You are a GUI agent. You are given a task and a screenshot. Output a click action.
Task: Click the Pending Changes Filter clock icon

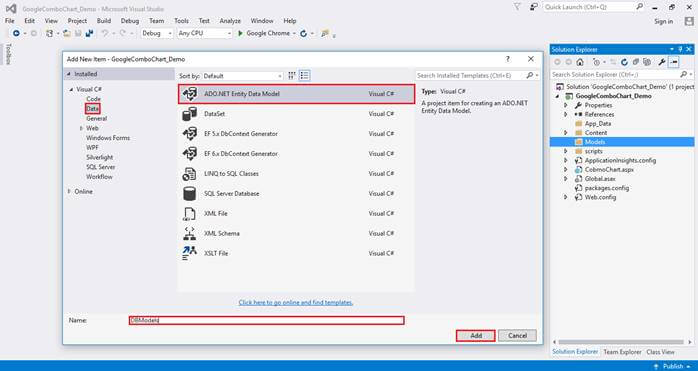(597, 62)
